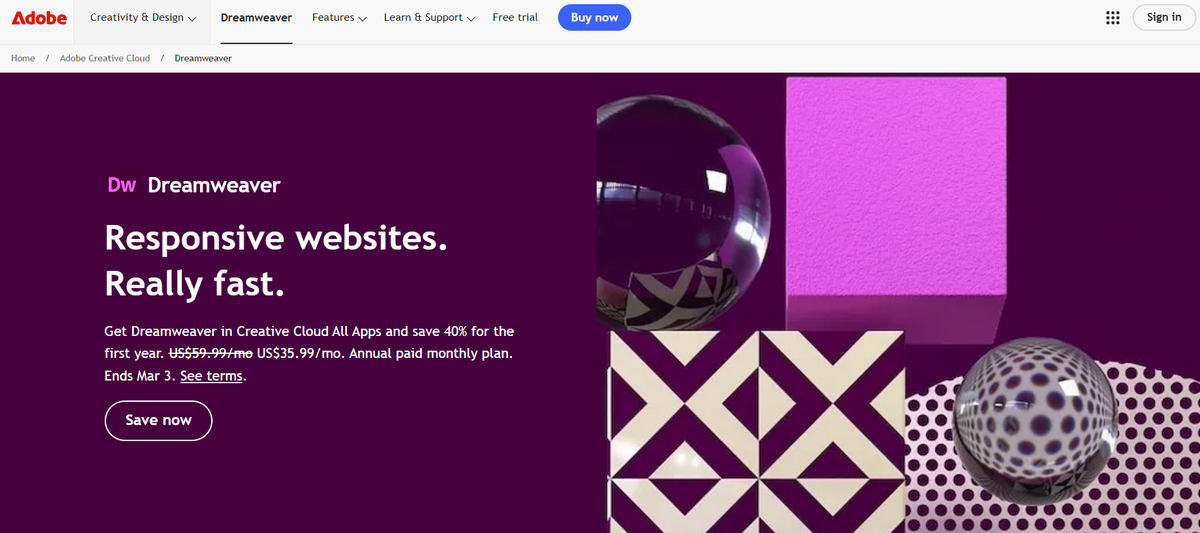Click the patterned white geometric block

(x=757, y=430)
